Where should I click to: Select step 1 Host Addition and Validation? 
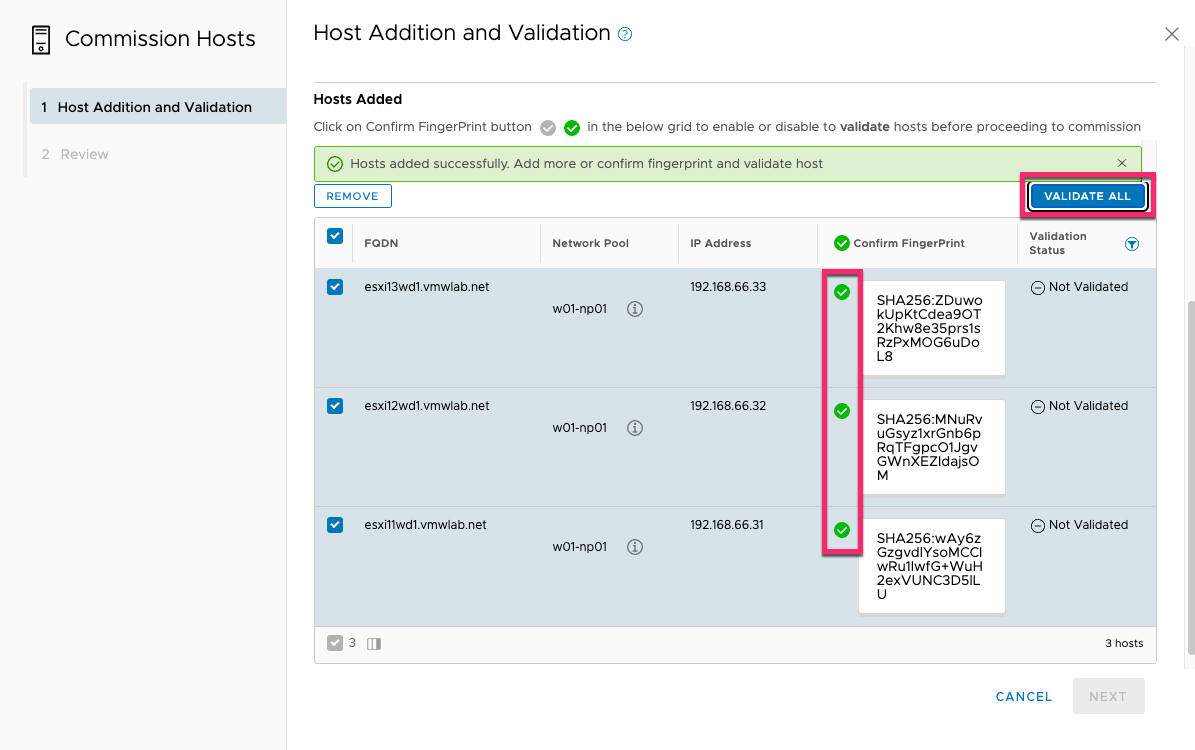click(158, 107)
